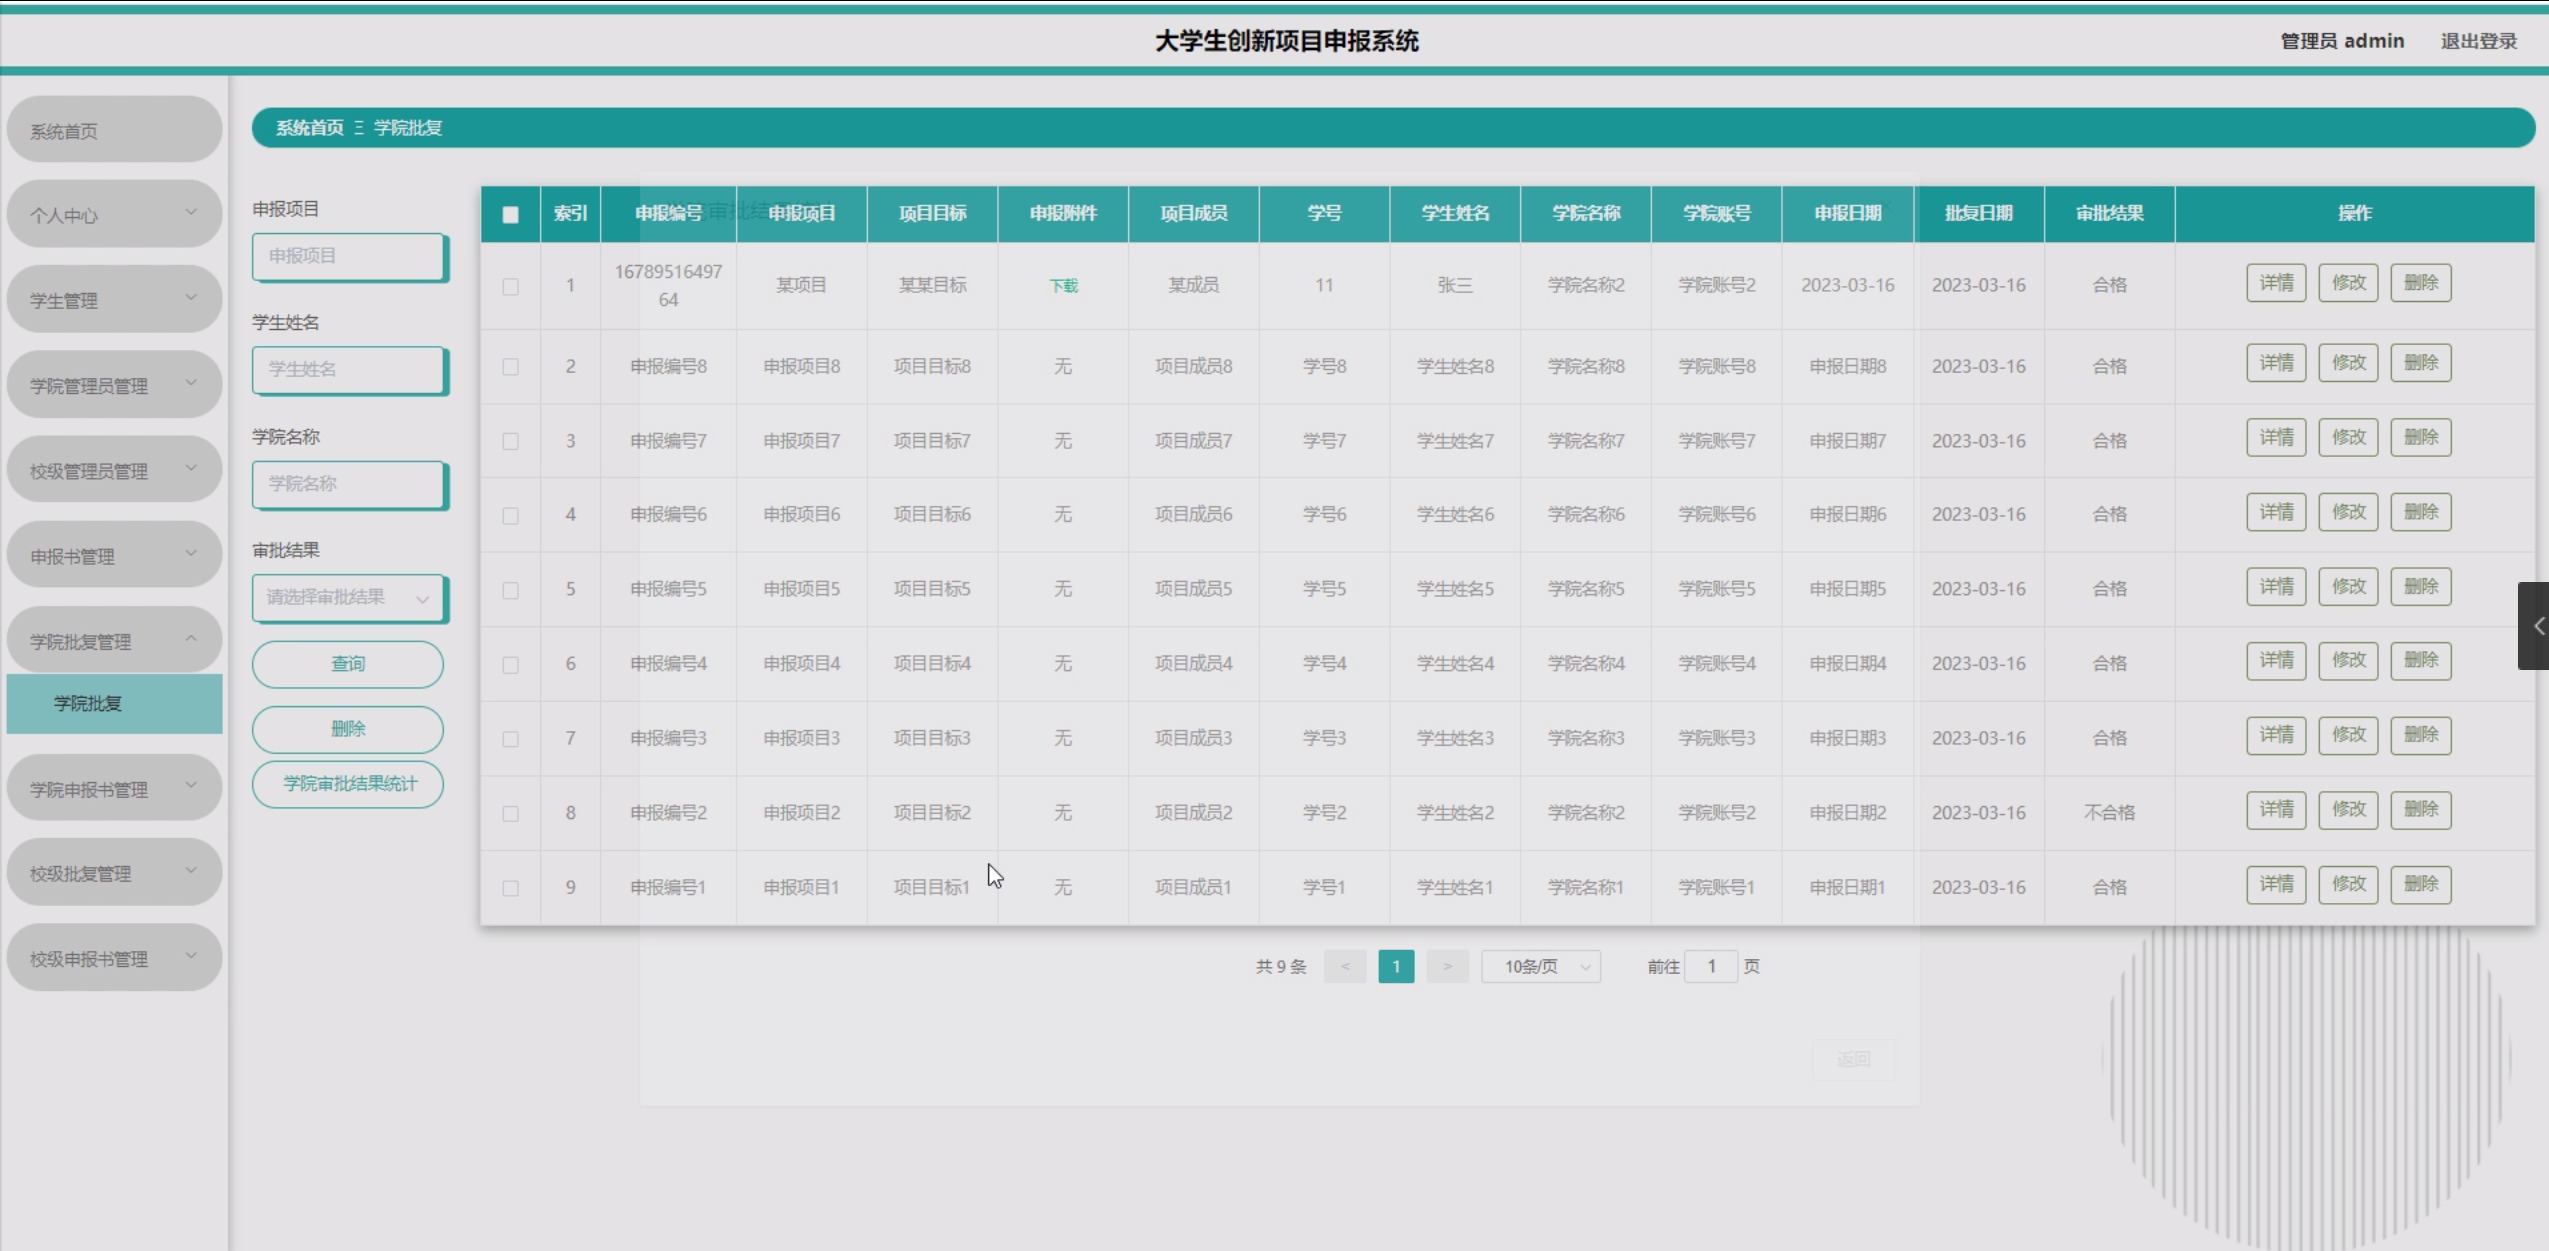Open the 审批结果 filter dropdown

tap(347, 598)
